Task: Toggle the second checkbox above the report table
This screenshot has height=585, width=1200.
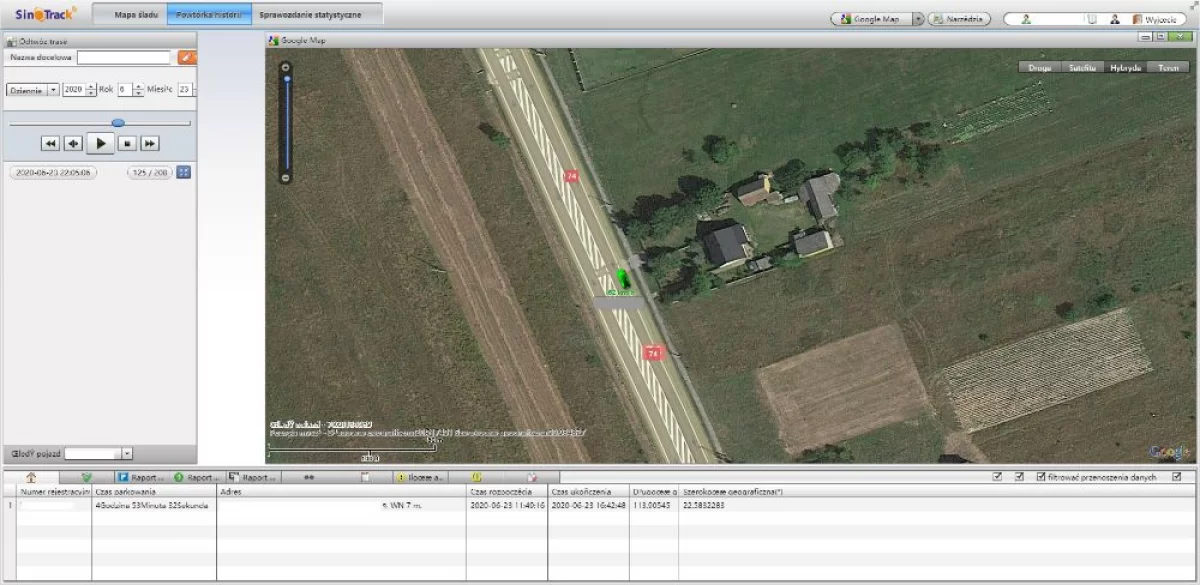Action: [1019, 477]
